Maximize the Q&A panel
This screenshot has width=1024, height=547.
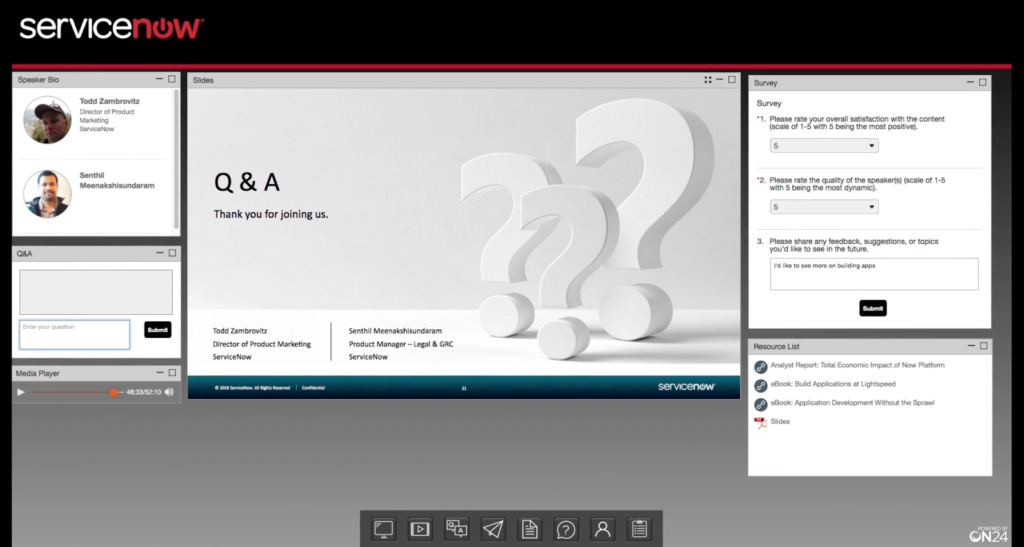[172, 253]
